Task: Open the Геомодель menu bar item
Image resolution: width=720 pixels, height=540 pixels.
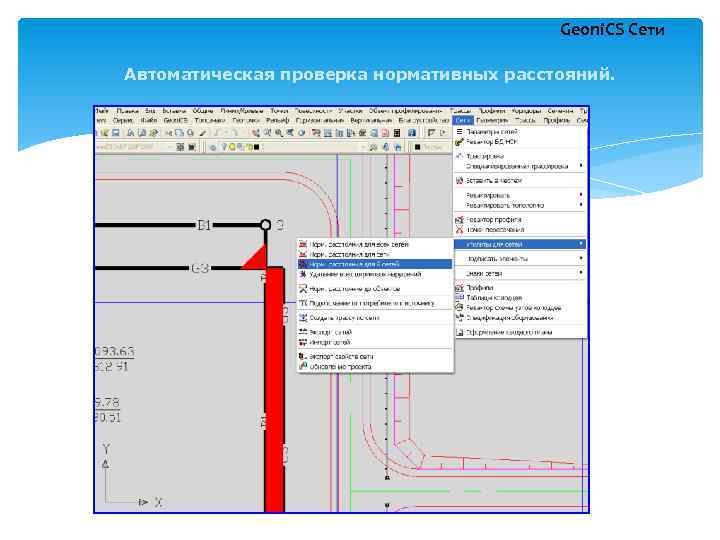Action: [x=492, y=120]
